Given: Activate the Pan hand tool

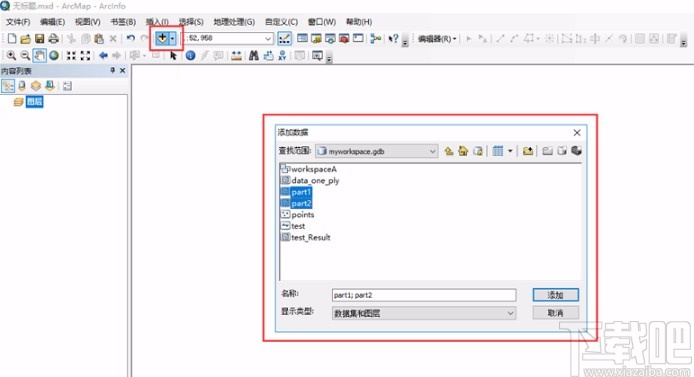Looking at the screenshot, I should point(39,56).
